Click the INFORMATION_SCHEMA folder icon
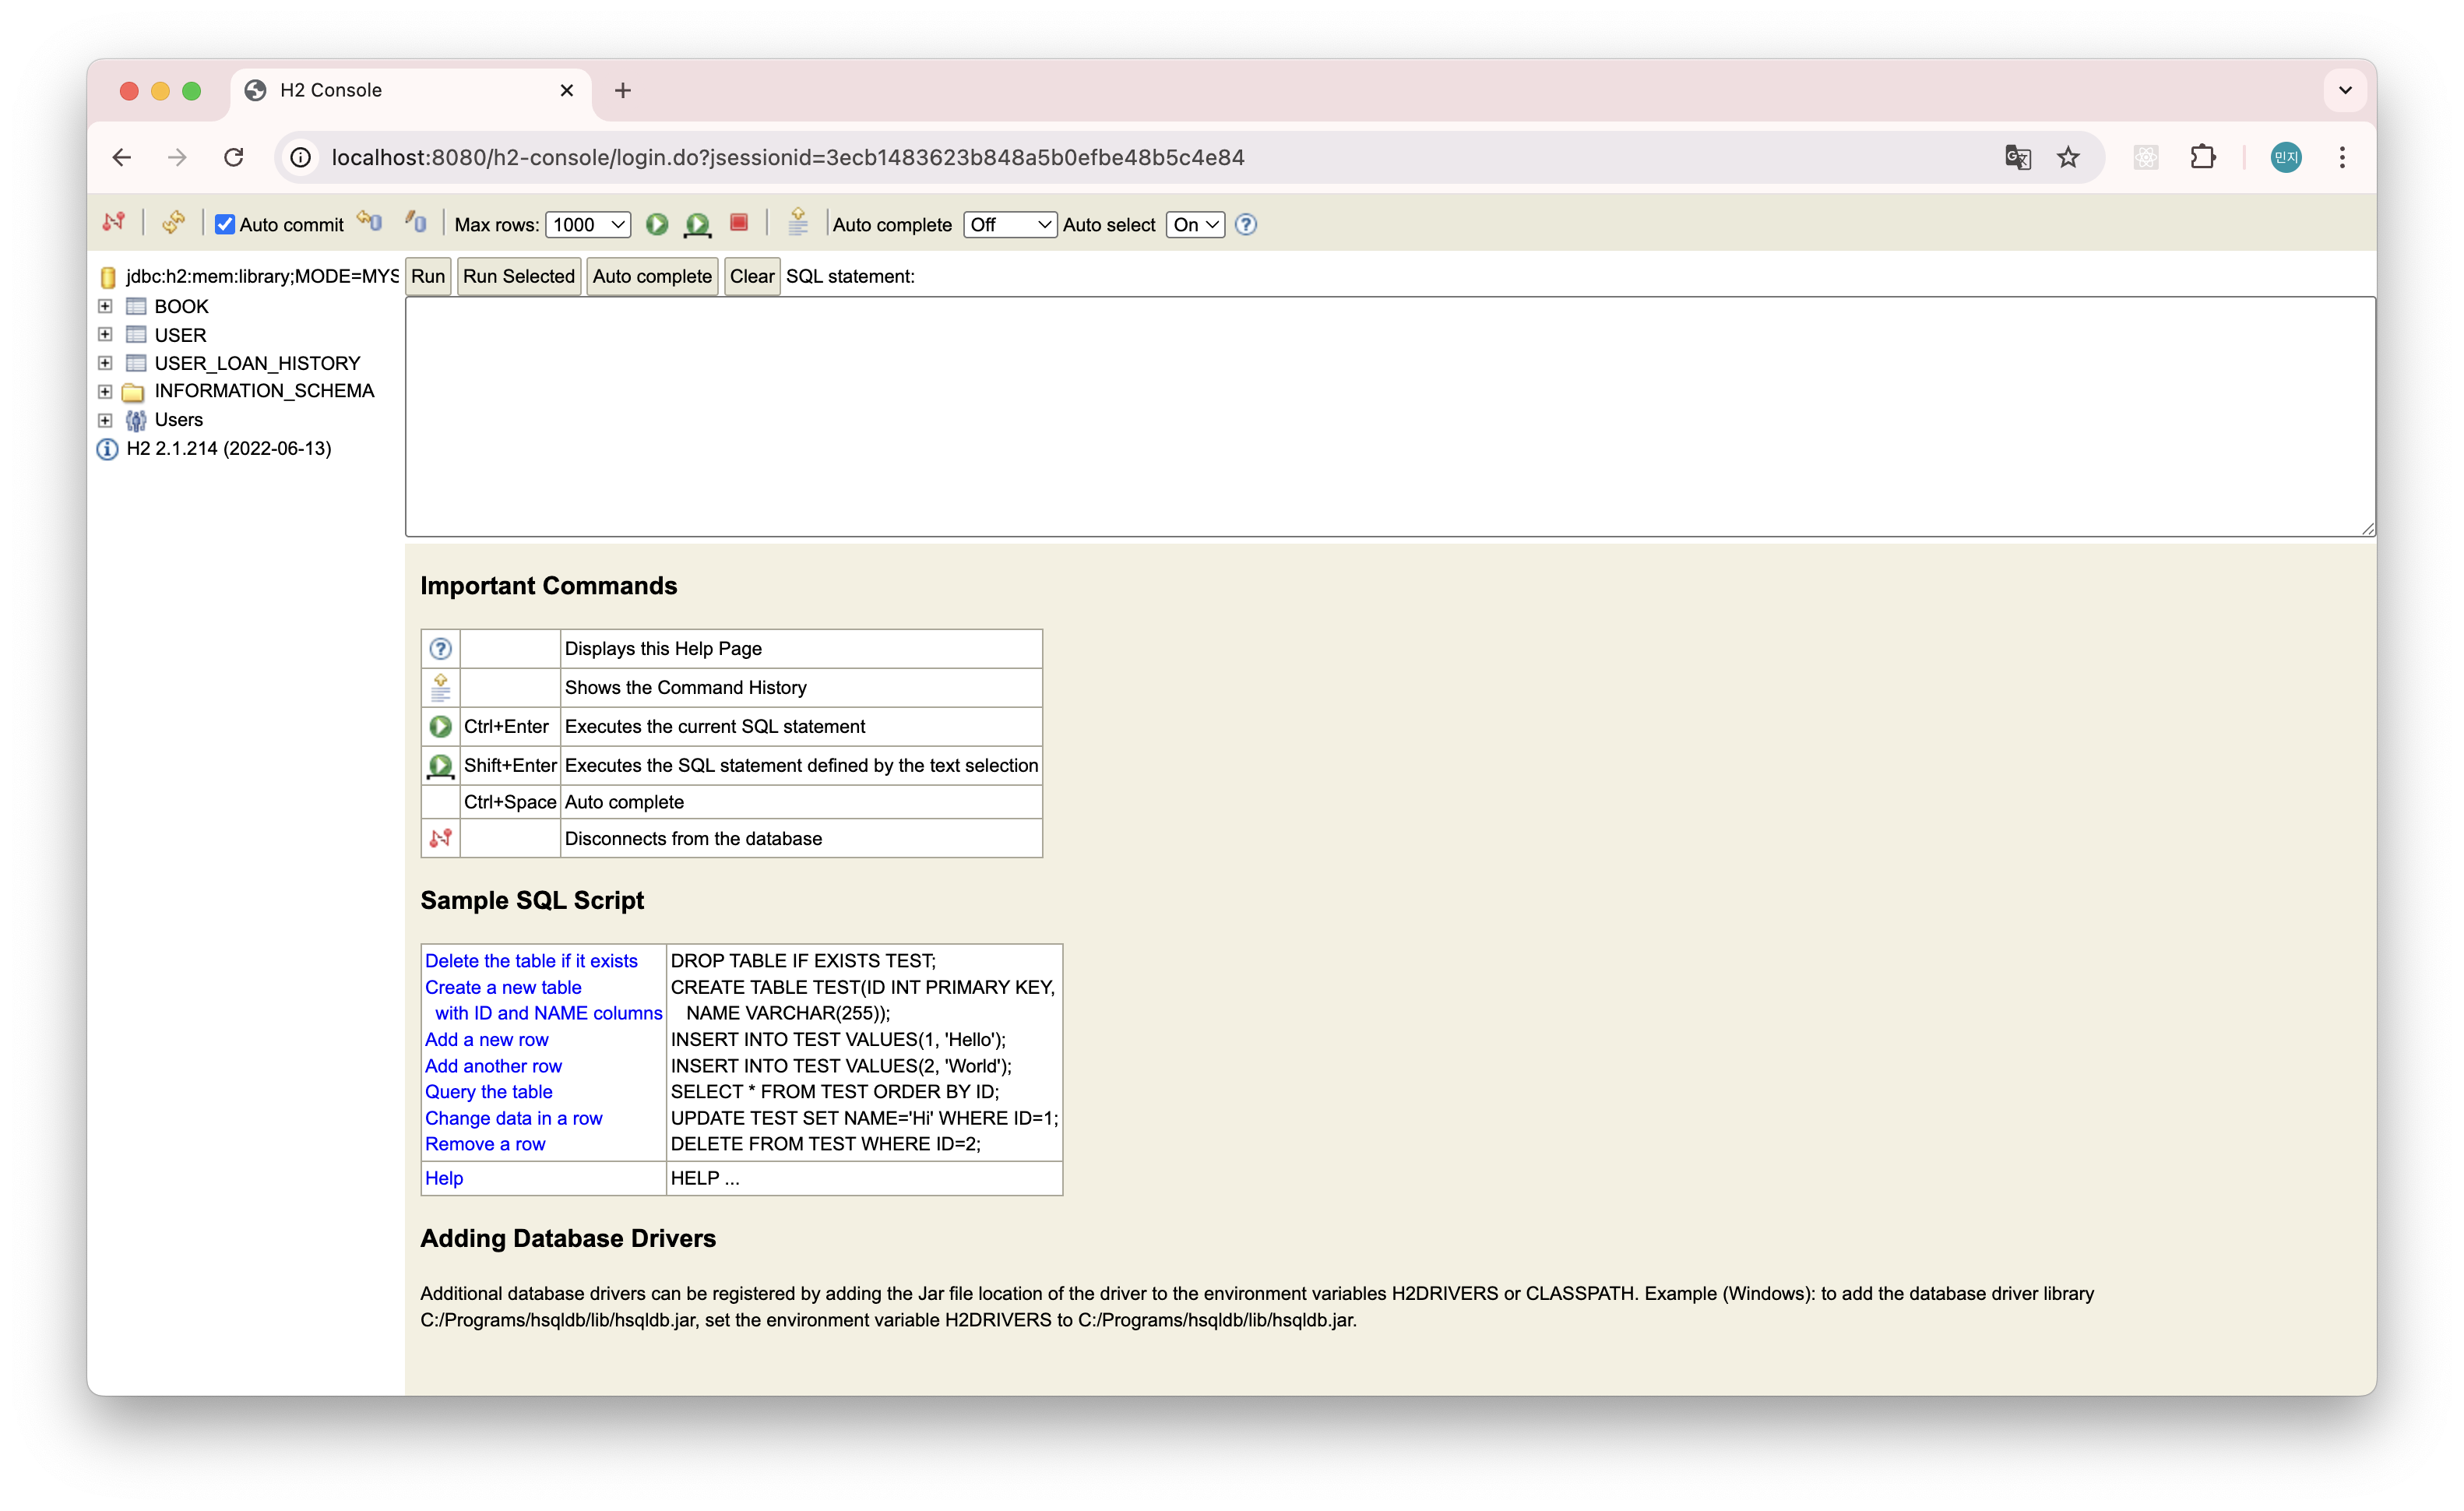This screenshot has height=1511, width=2464. click(x=133, y=392)
